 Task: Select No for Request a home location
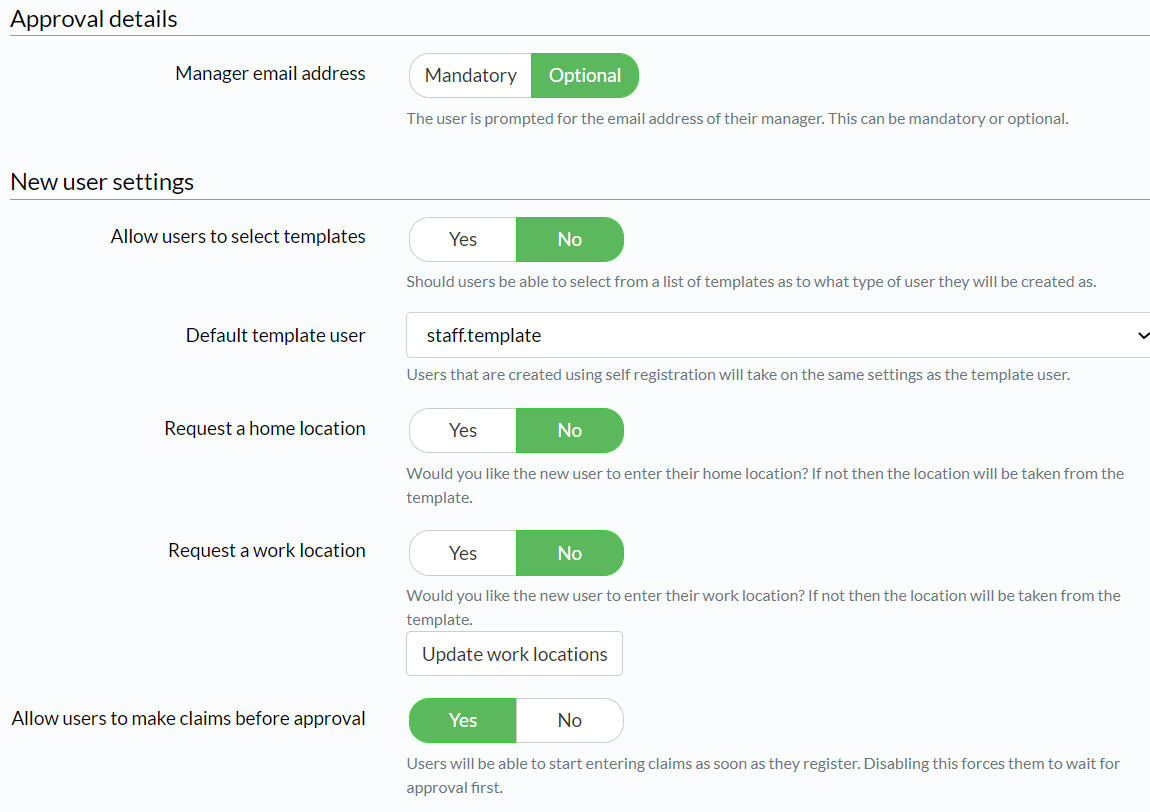[570, 431]
